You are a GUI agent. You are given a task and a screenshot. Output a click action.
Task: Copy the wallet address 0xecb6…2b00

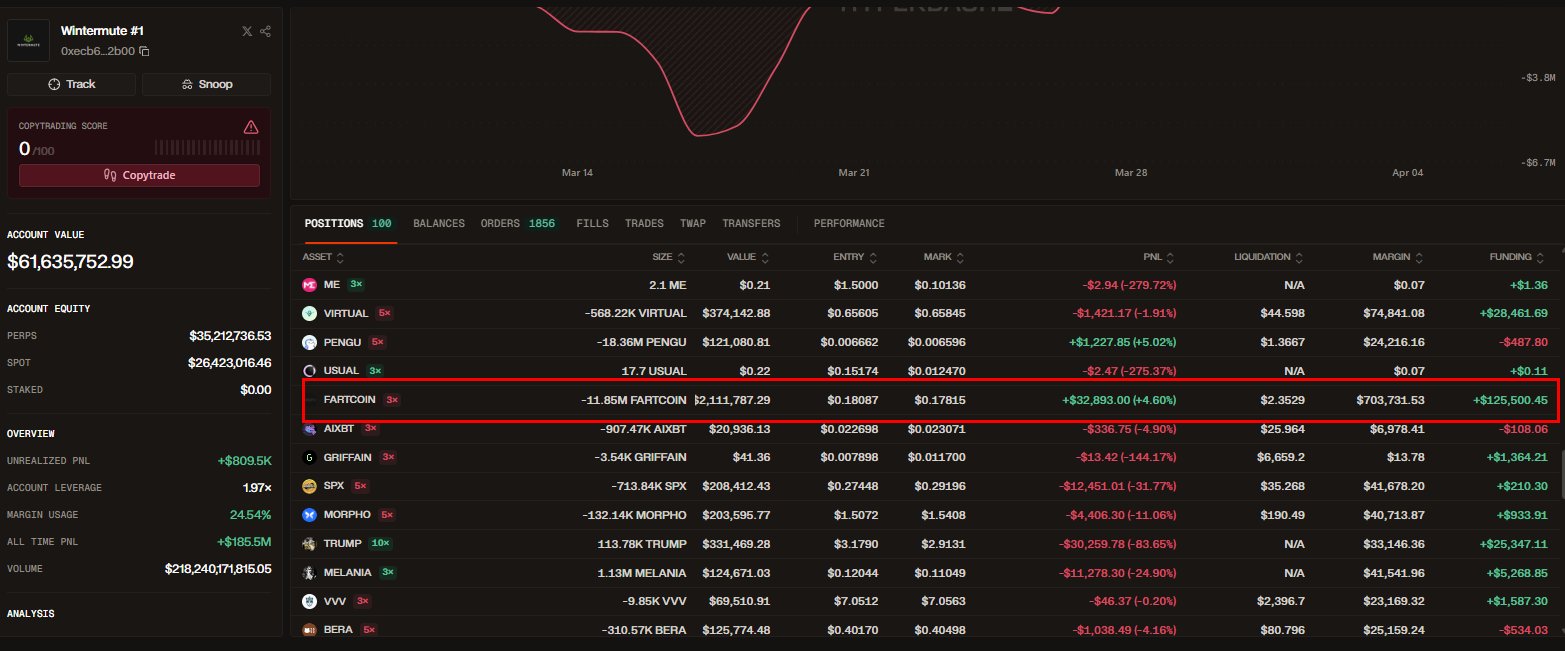[144, 51]
